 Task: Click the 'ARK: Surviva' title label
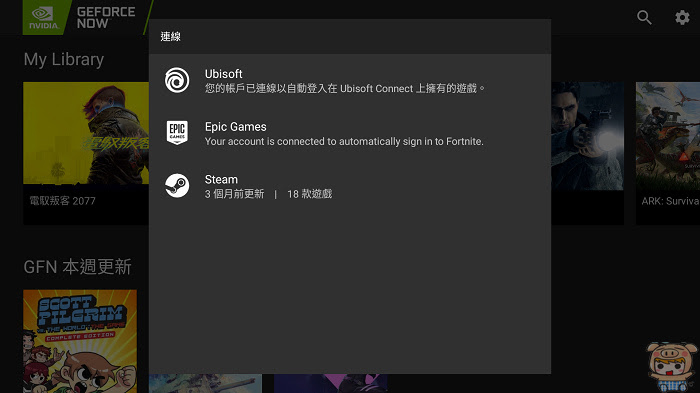click(671, 201)
